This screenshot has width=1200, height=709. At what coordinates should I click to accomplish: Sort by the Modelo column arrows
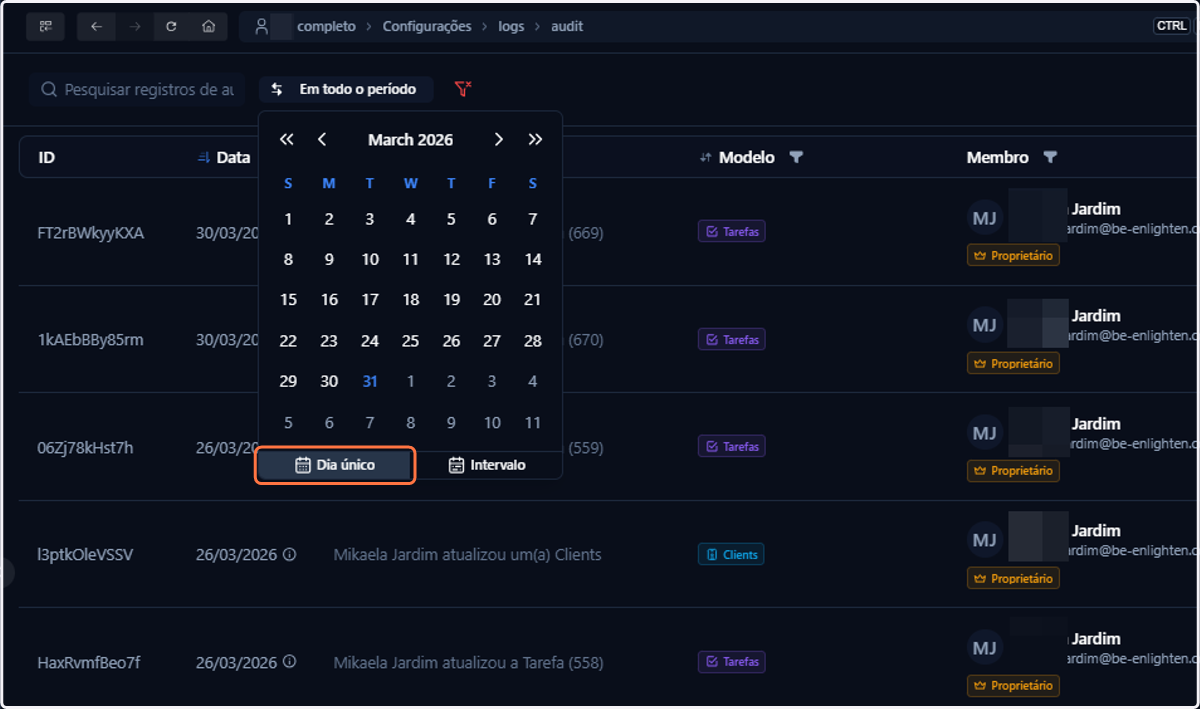(x=705, y=157)
